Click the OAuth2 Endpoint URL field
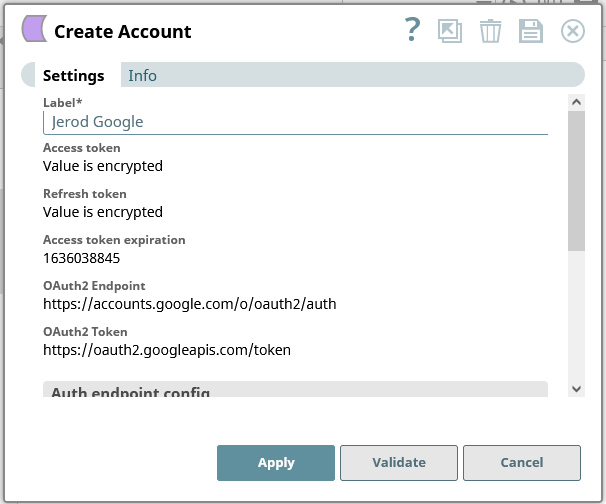606x504 pixels. coord(190,304)
